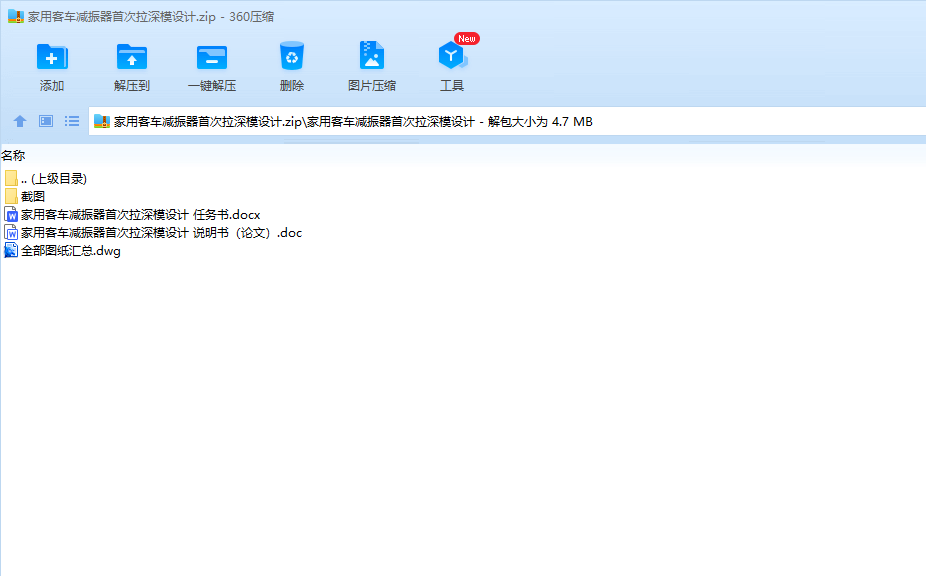The image size is (926, 576).
Task: Click the address path input field
Action: pyautogui.click(x=507, y=121)
